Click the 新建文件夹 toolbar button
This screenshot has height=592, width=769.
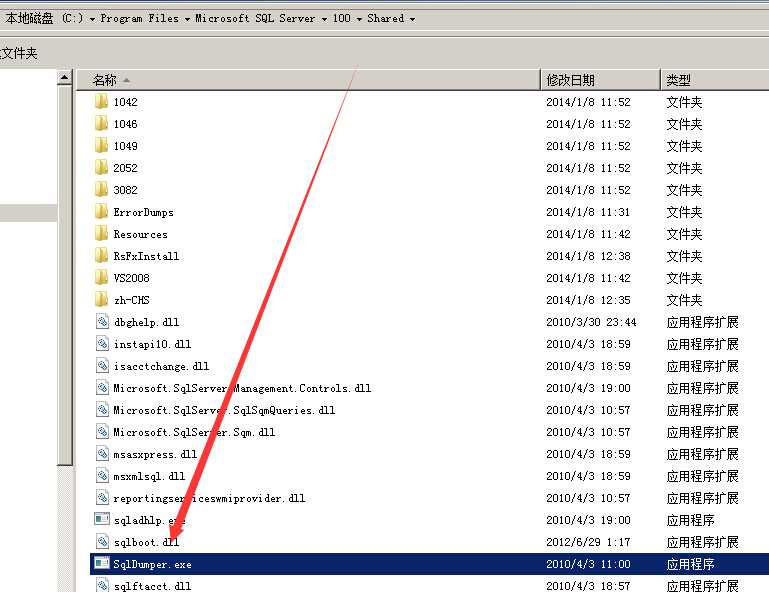tap(19, 53)
